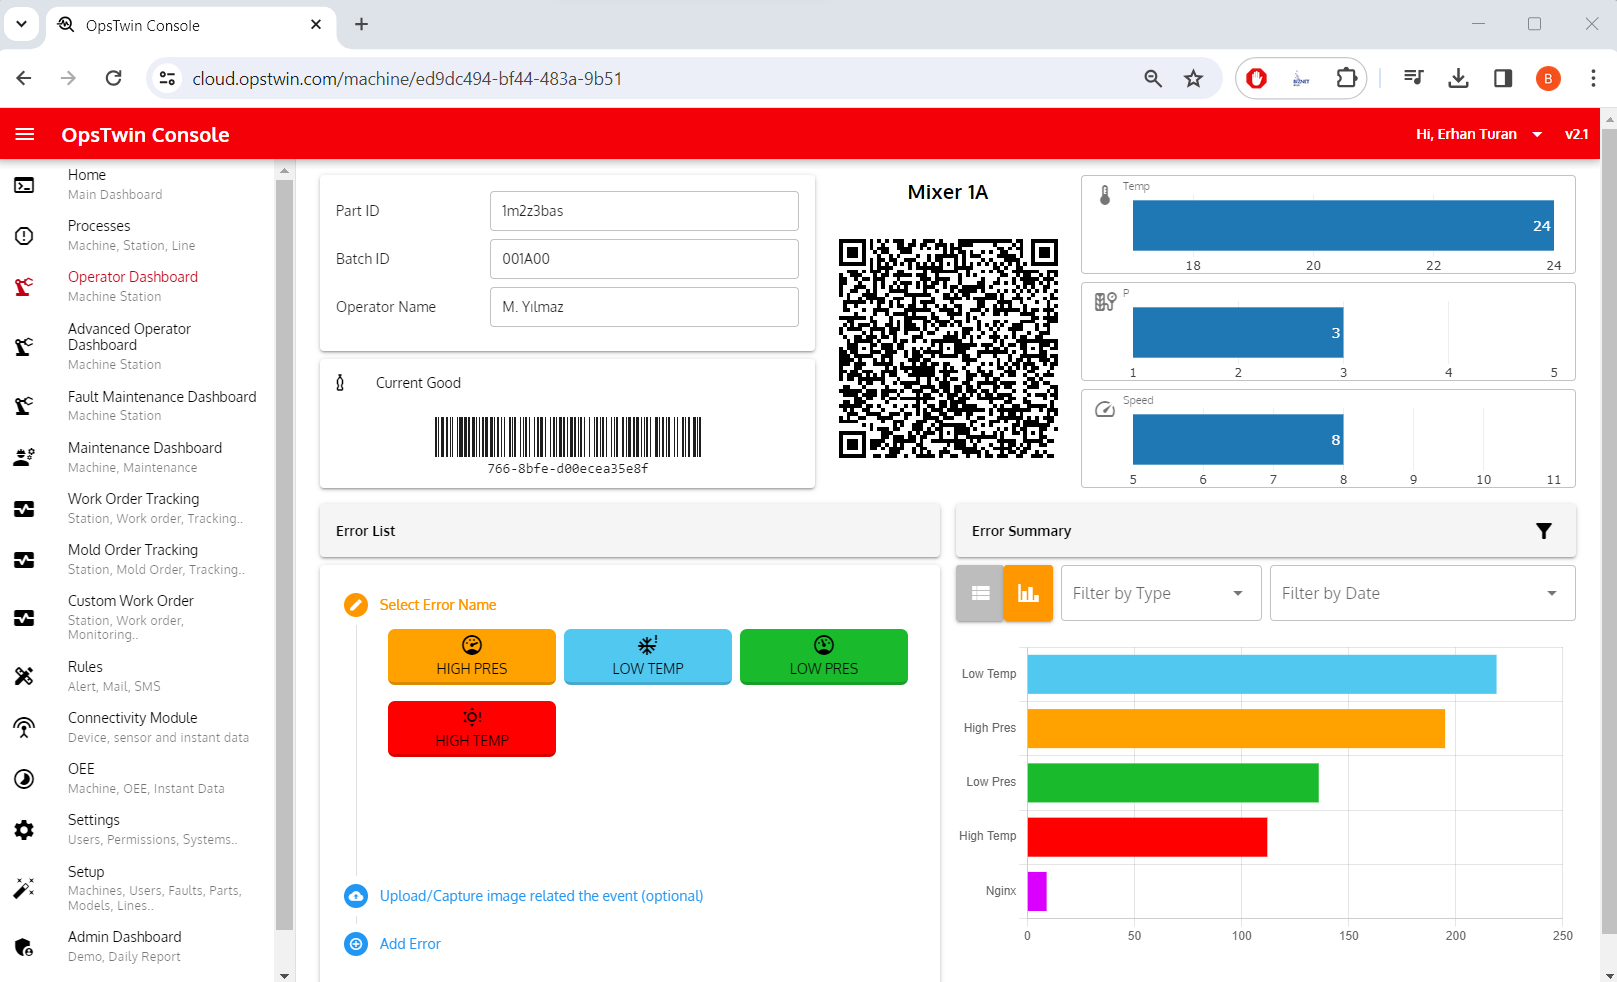
Task: Click Upload/Capture image related the event link
Action: point(540,895)
